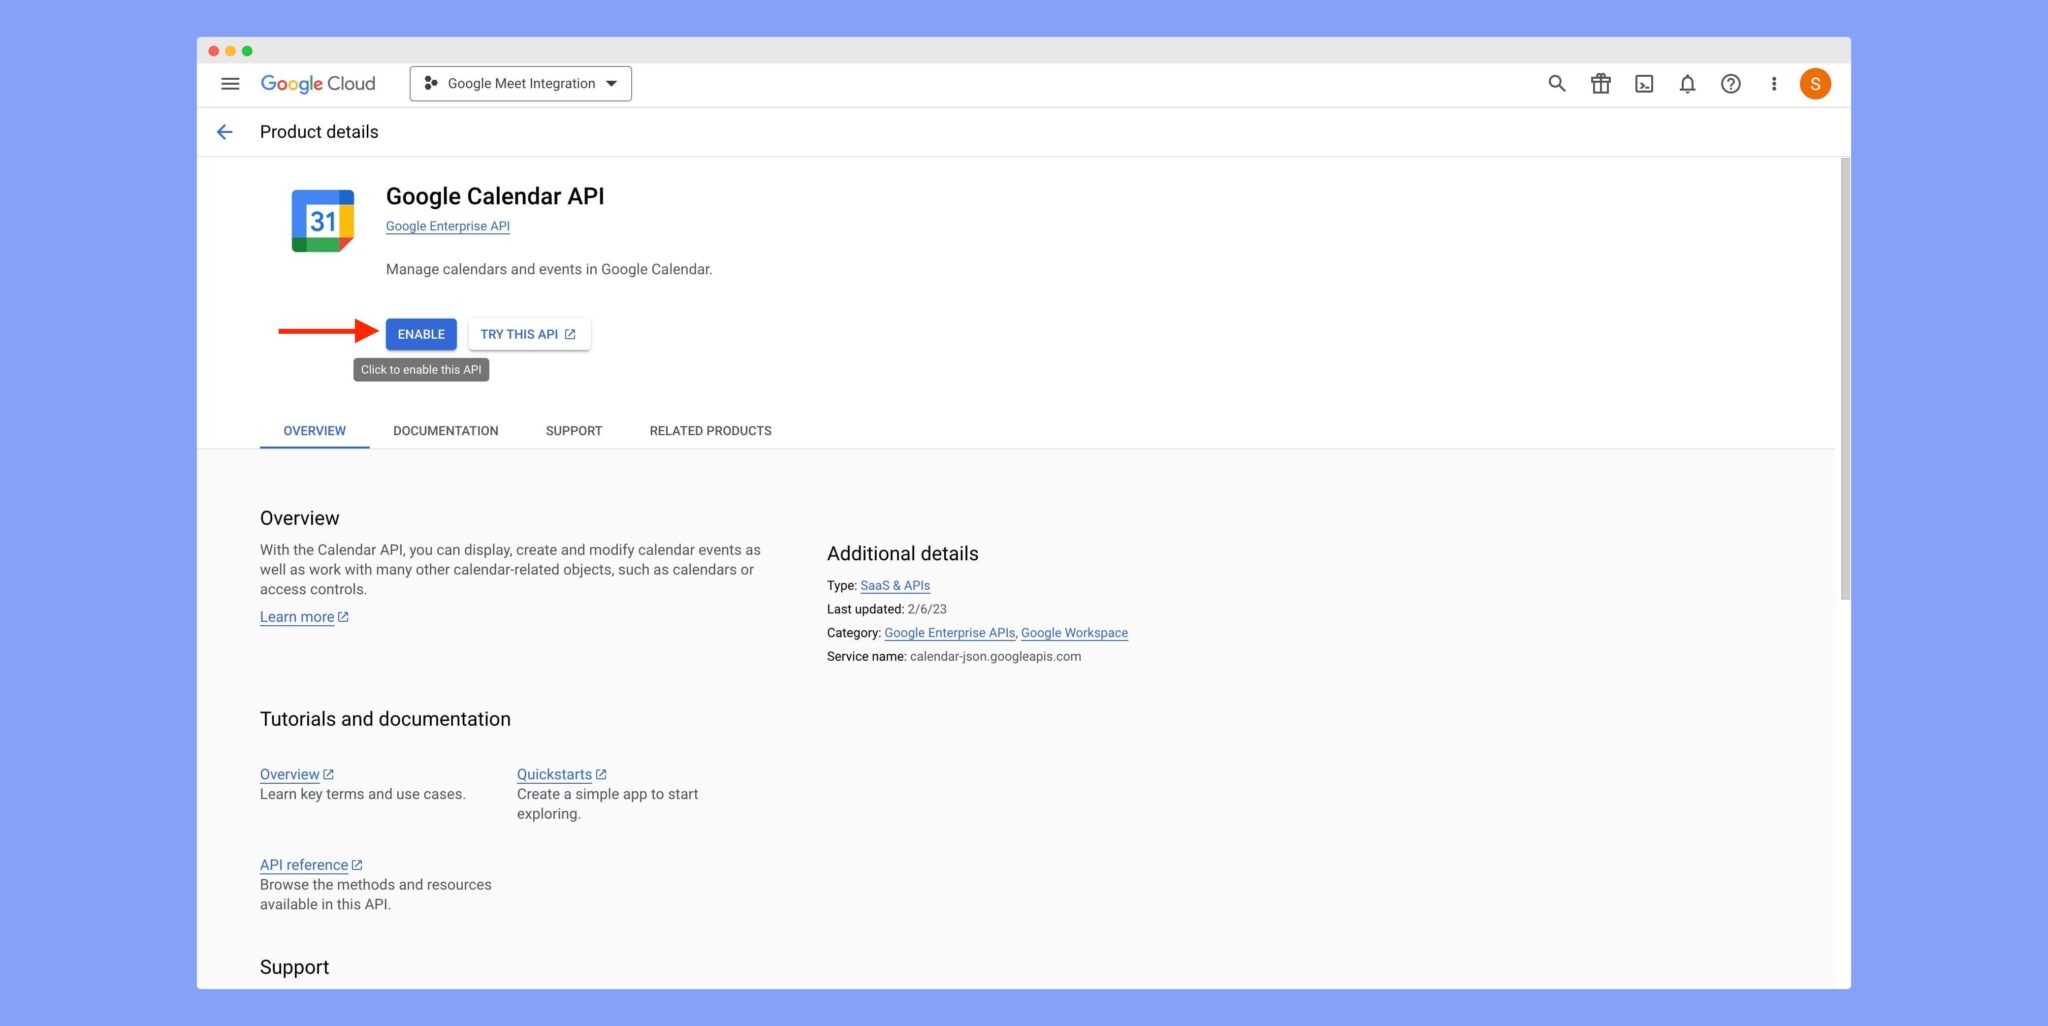Open the SaaS & APIs type link
Image resolution: width=2048 pixels, height=1026 pixels.
click(893, 585)
